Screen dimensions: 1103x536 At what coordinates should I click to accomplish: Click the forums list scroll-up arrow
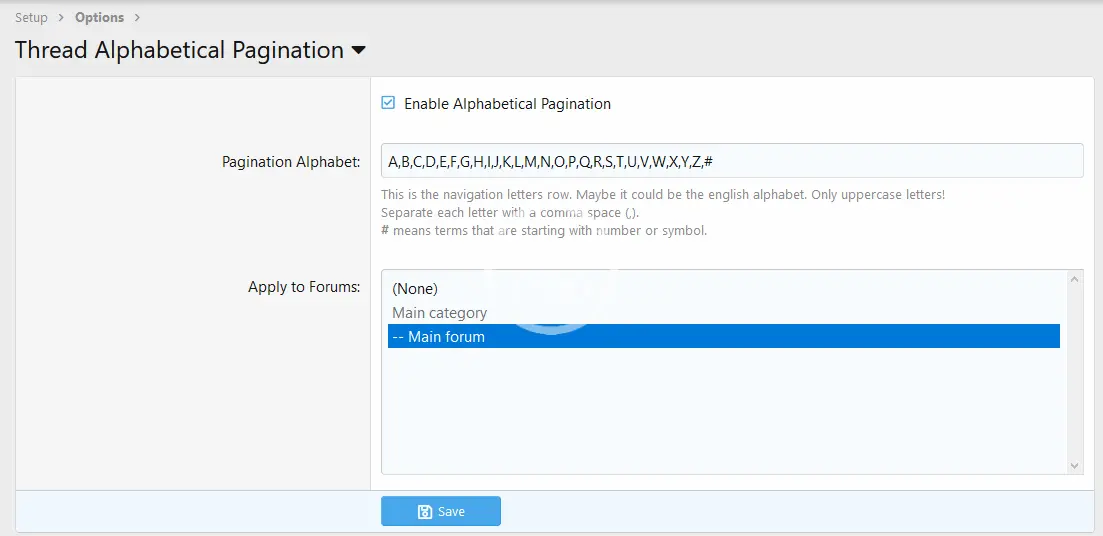[1075, 279]
